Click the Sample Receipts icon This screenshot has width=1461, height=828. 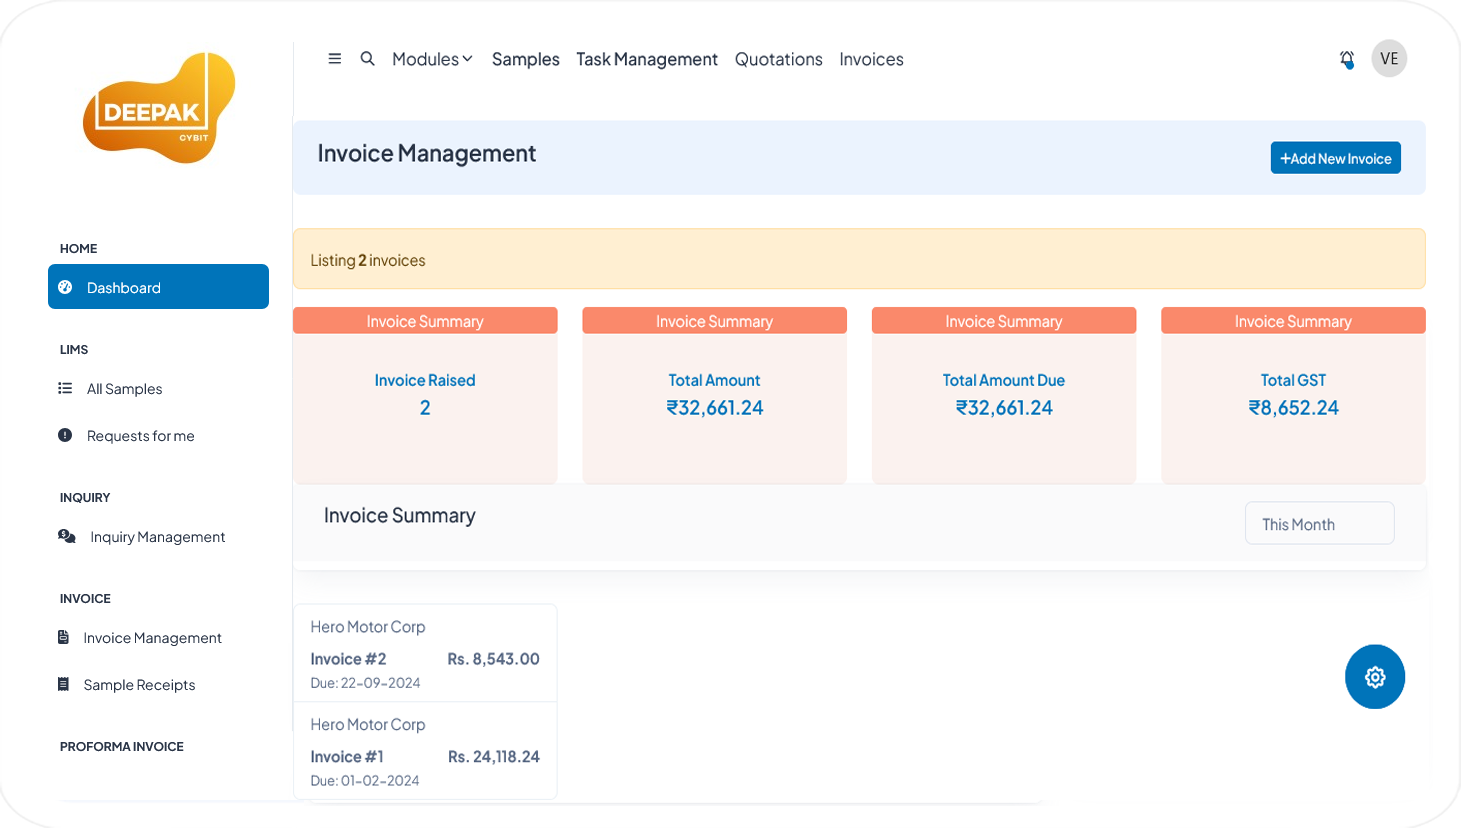click(x=64, y=685)
